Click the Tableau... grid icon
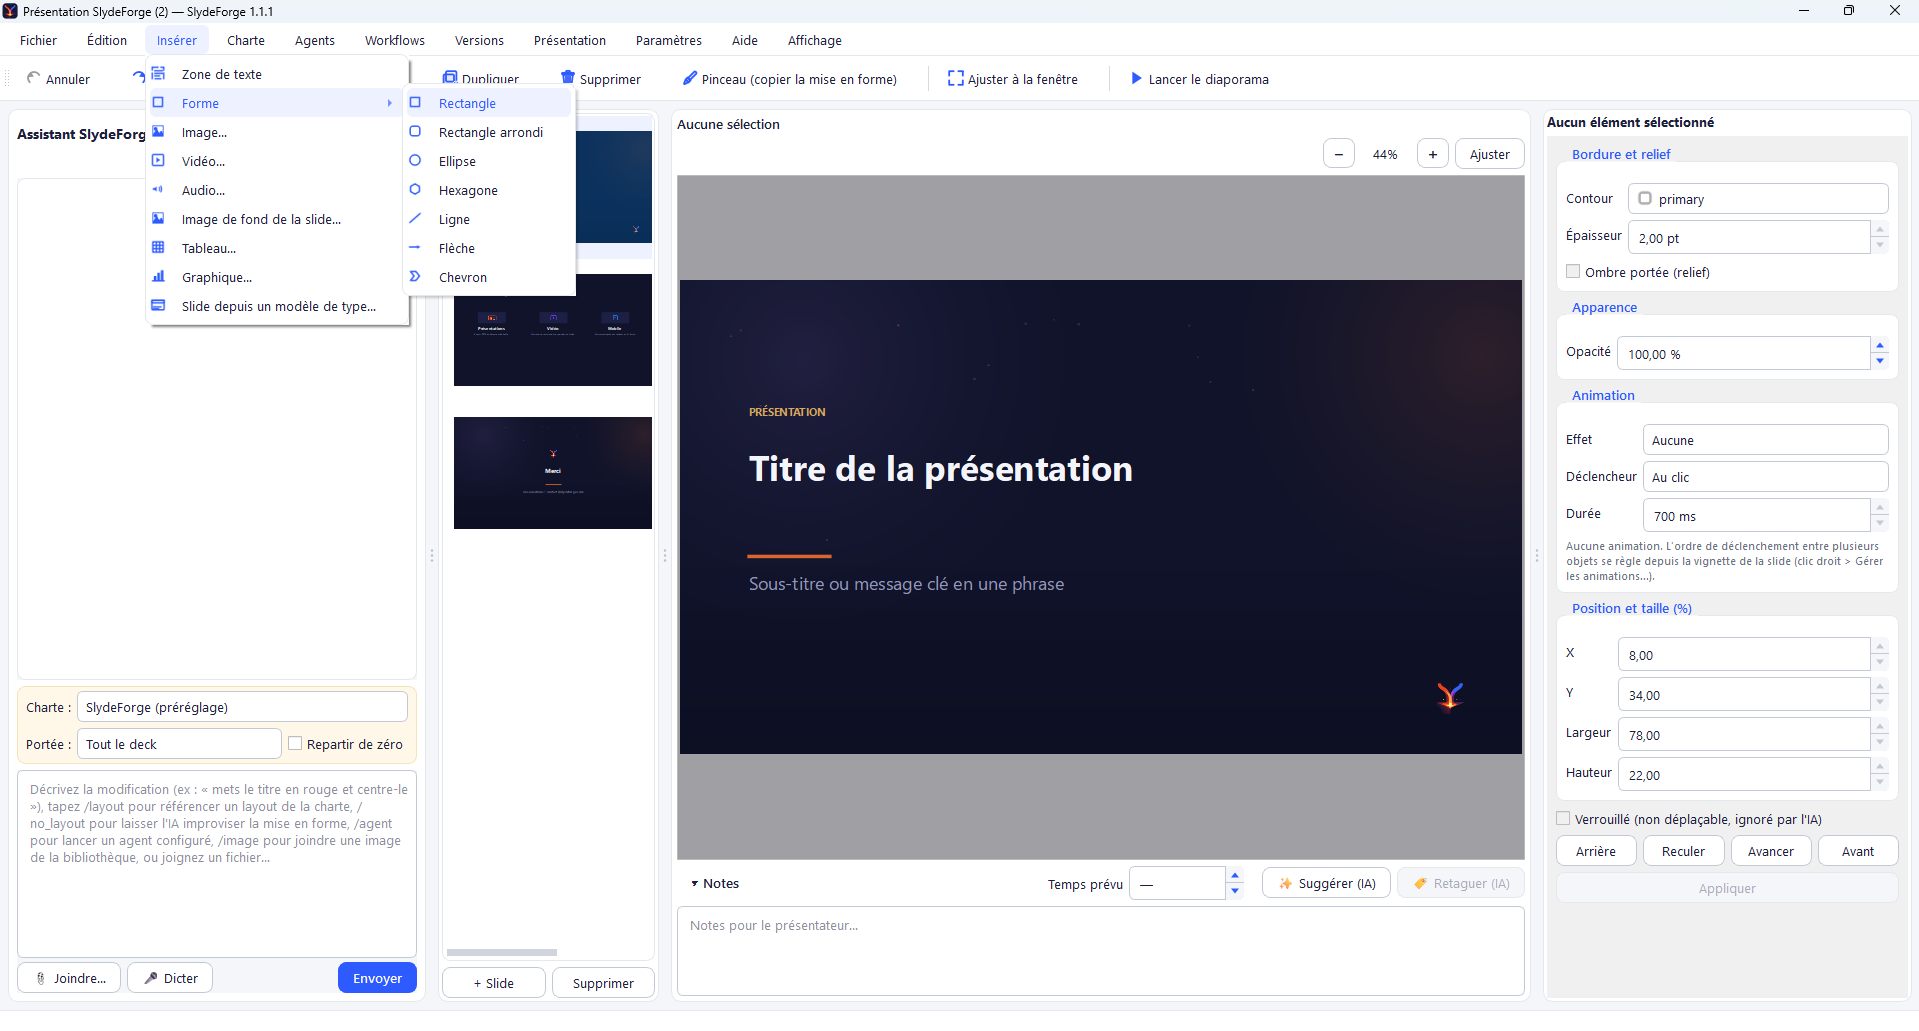 (158, 248)
